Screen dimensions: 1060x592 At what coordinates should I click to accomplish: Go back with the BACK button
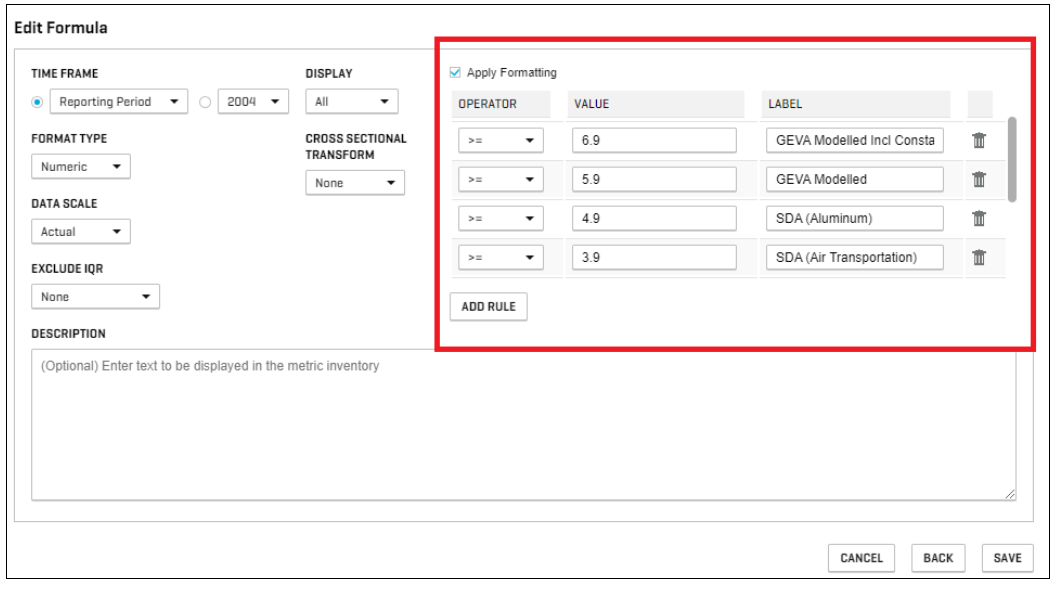[938, 558]
